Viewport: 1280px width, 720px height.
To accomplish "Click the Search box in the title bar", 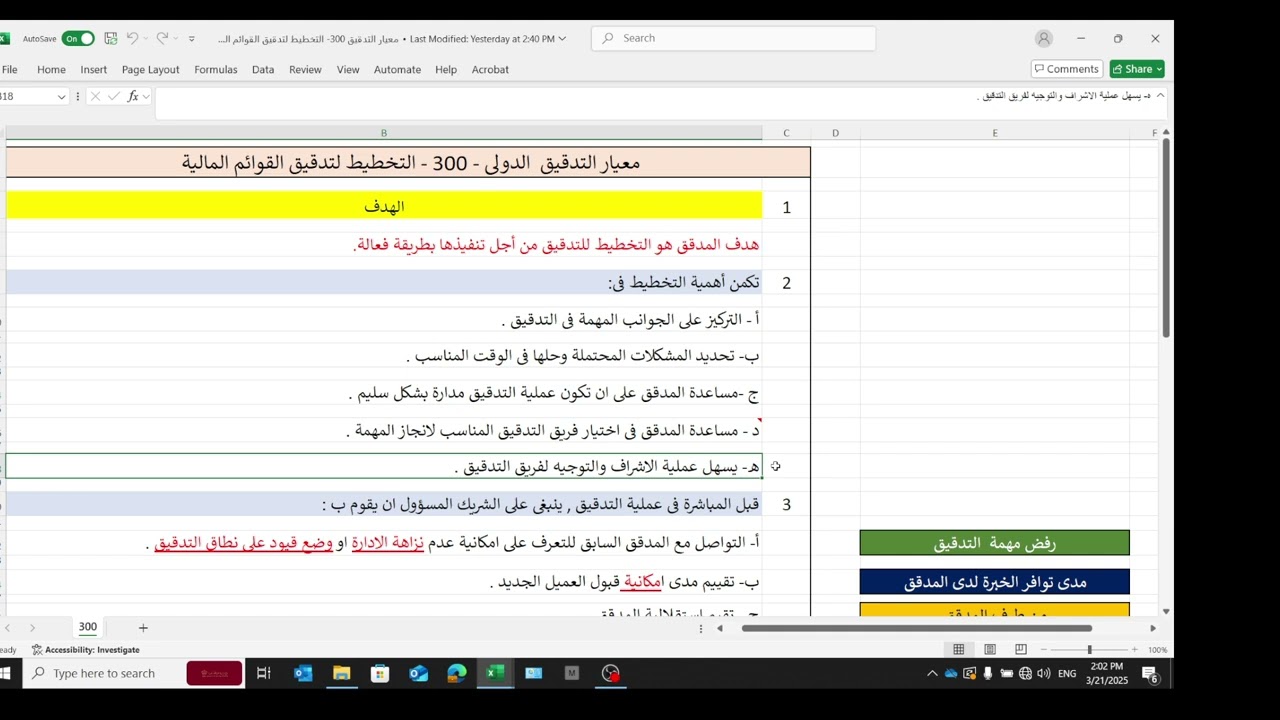I will point(734,38).
